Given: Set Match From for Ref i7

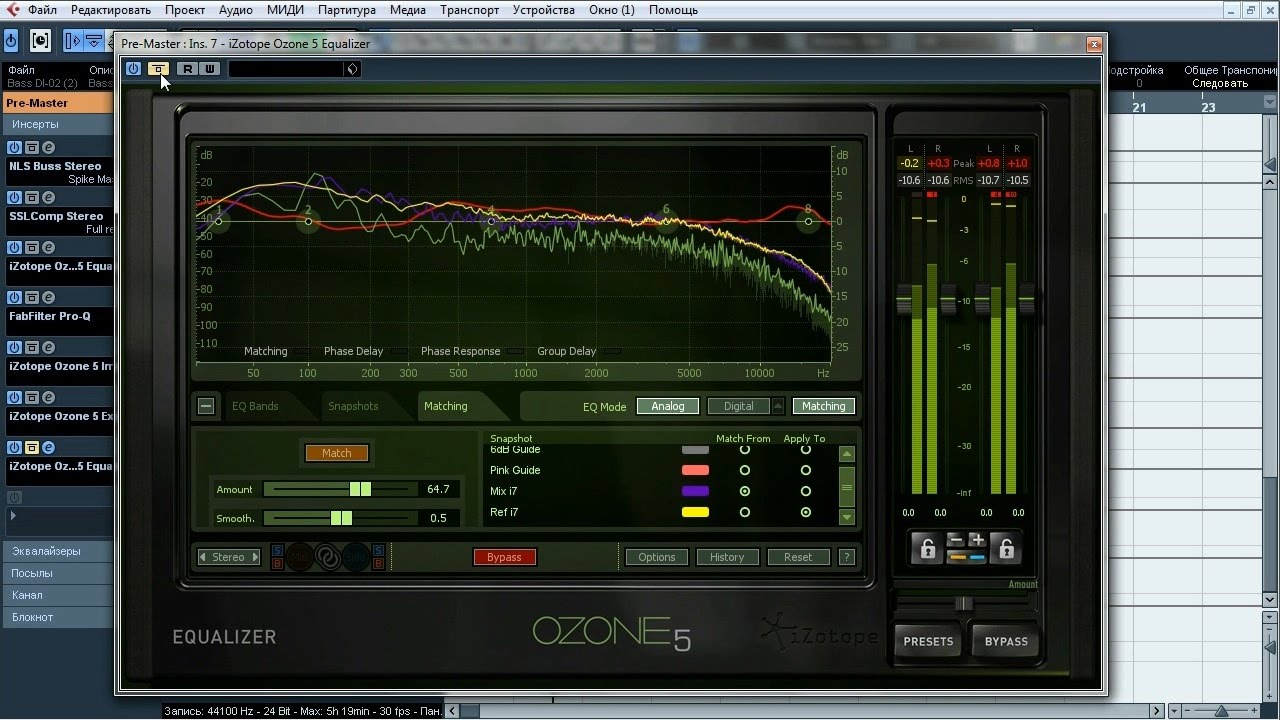Looking at the screenshot, I should click(744, 512).
